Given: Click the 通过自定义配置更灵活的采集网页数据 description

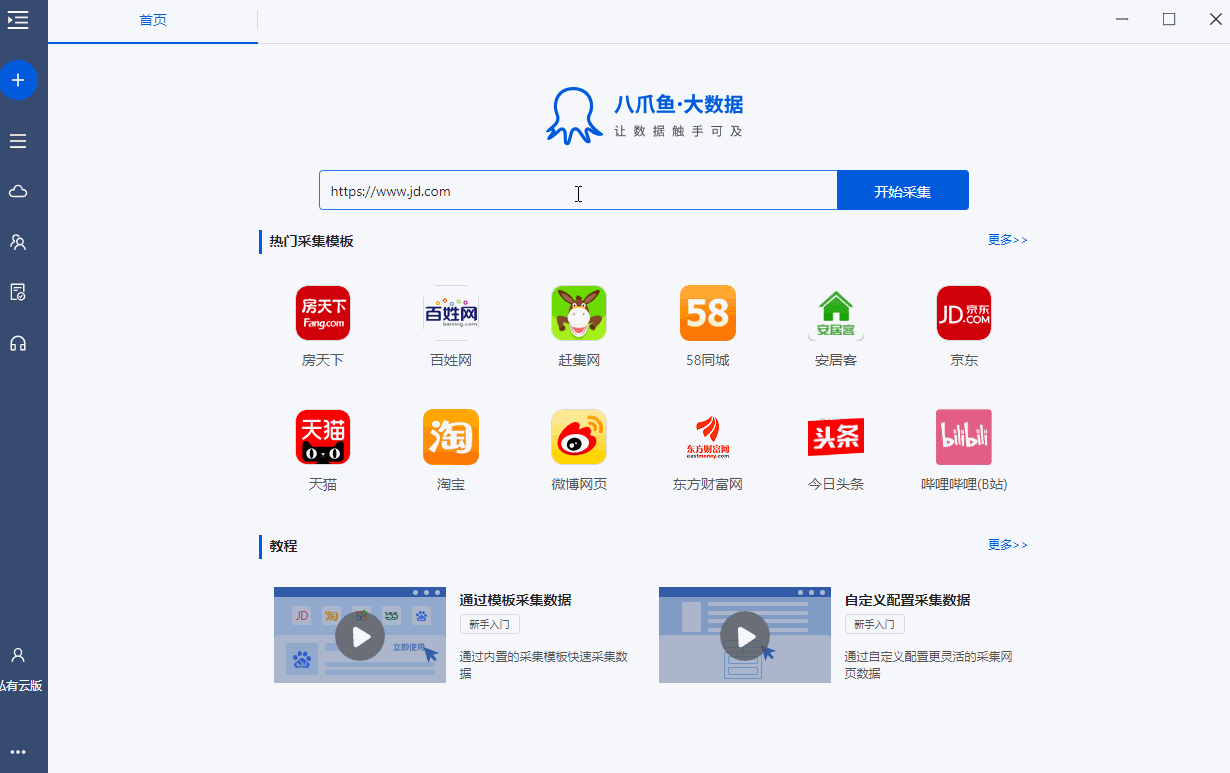Looking at the screenshot, I should tap(929, 665).
